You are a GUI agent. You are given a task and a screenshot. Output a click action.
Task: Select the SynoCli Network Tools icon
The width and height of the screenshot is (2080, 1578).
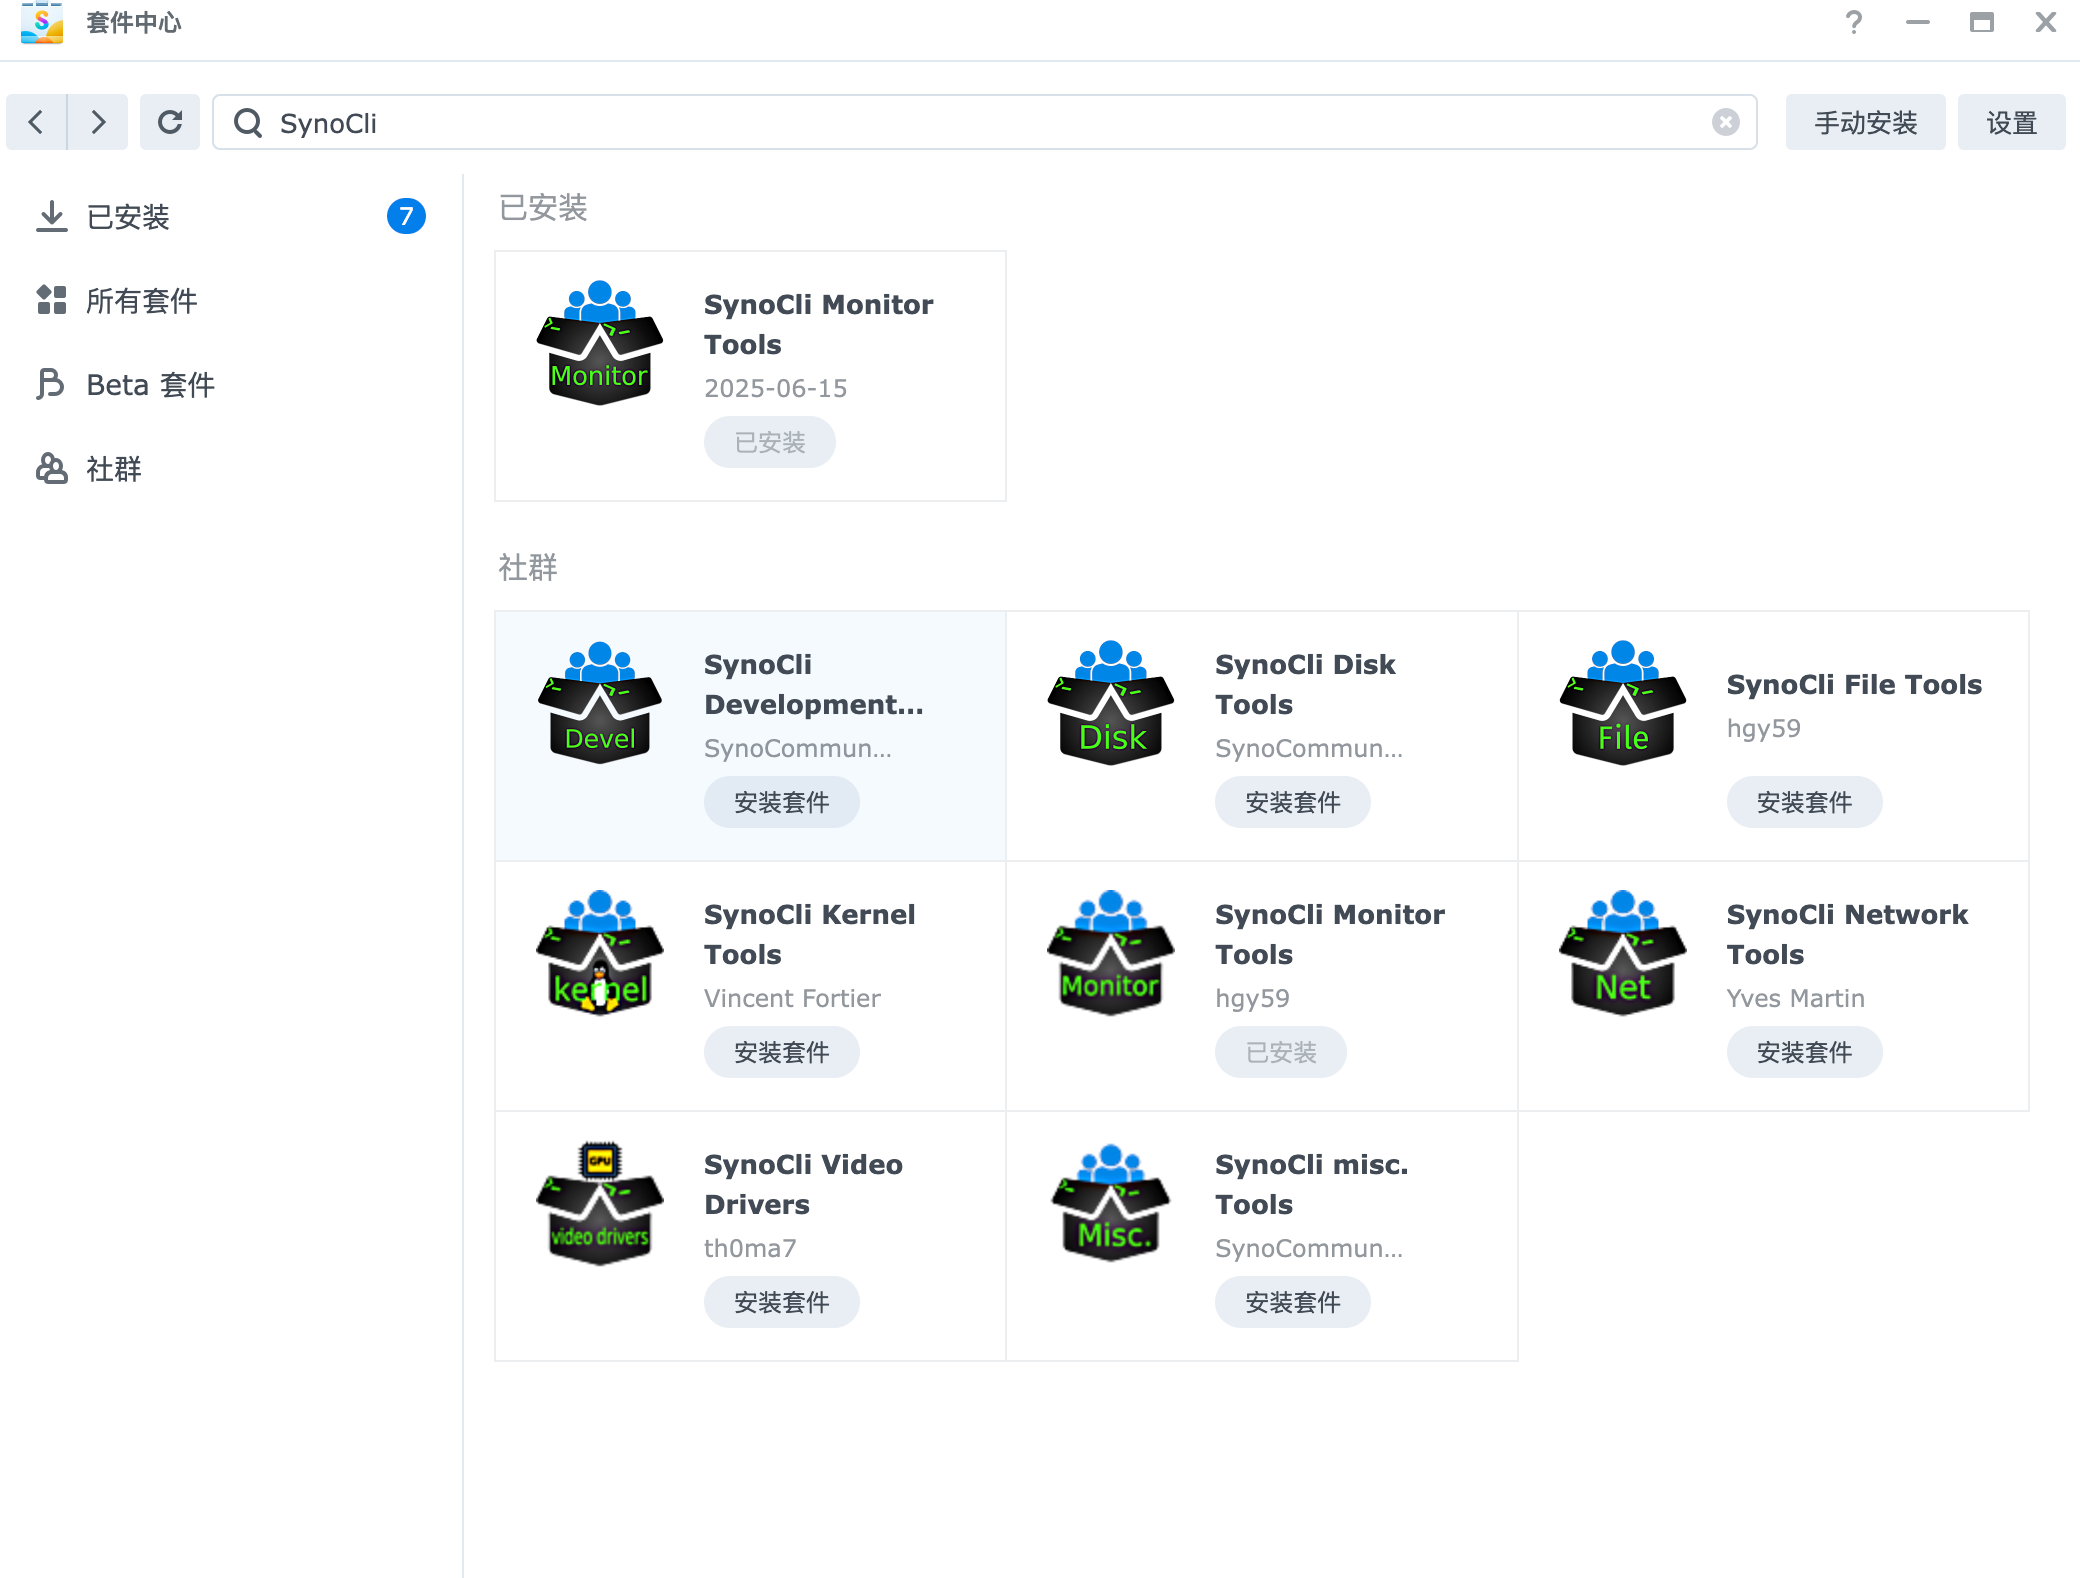1622,954
